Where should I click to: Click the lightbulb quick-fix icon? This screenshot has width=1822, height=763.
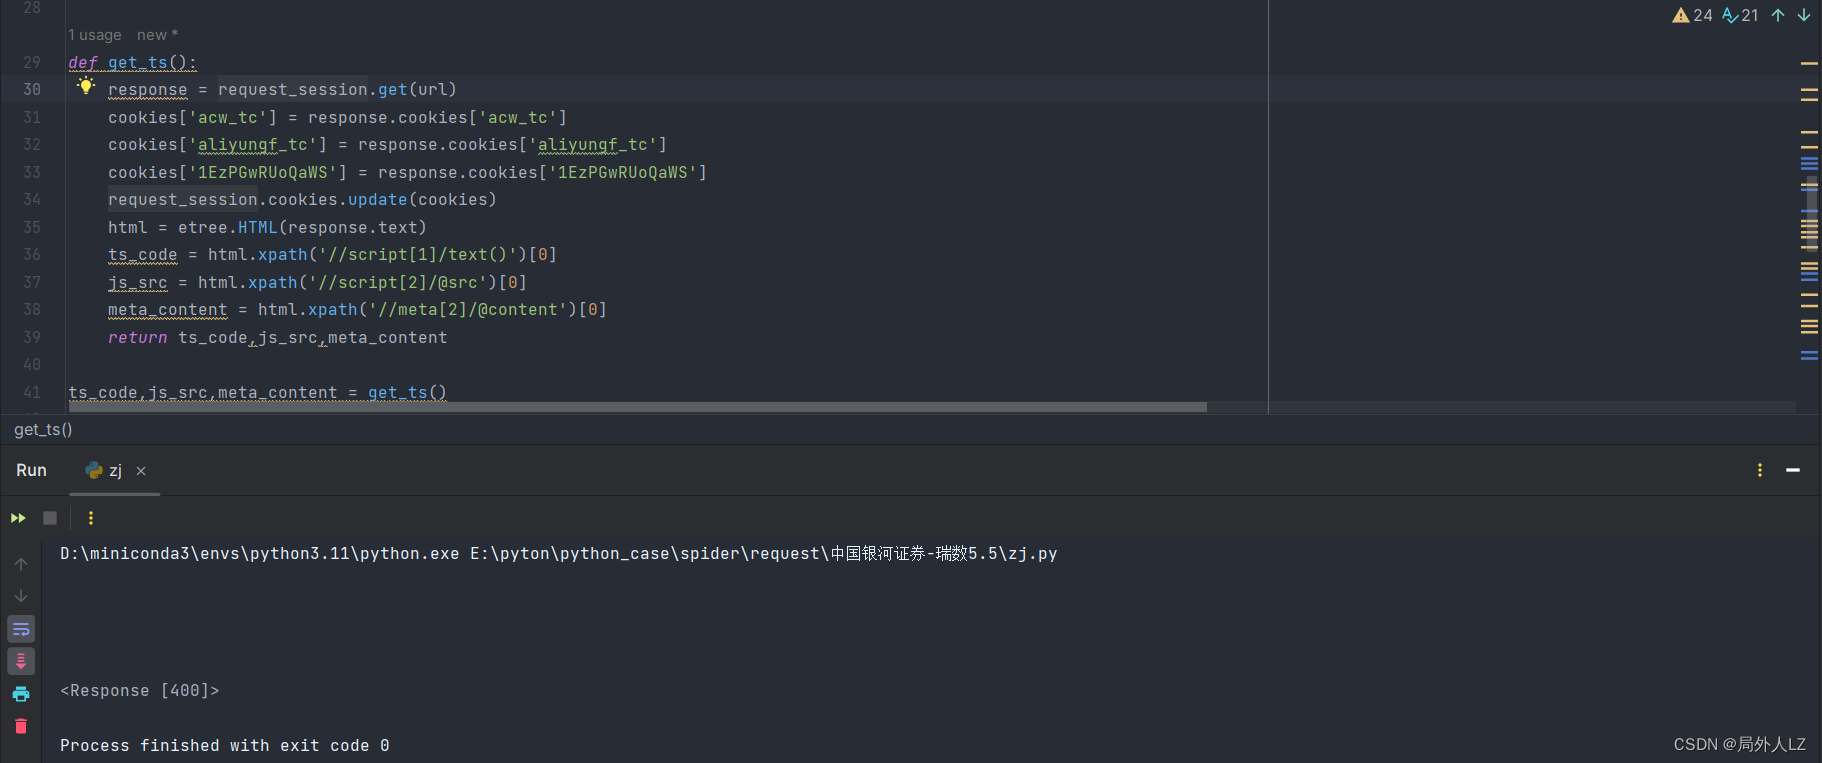(x=86, y=87)
